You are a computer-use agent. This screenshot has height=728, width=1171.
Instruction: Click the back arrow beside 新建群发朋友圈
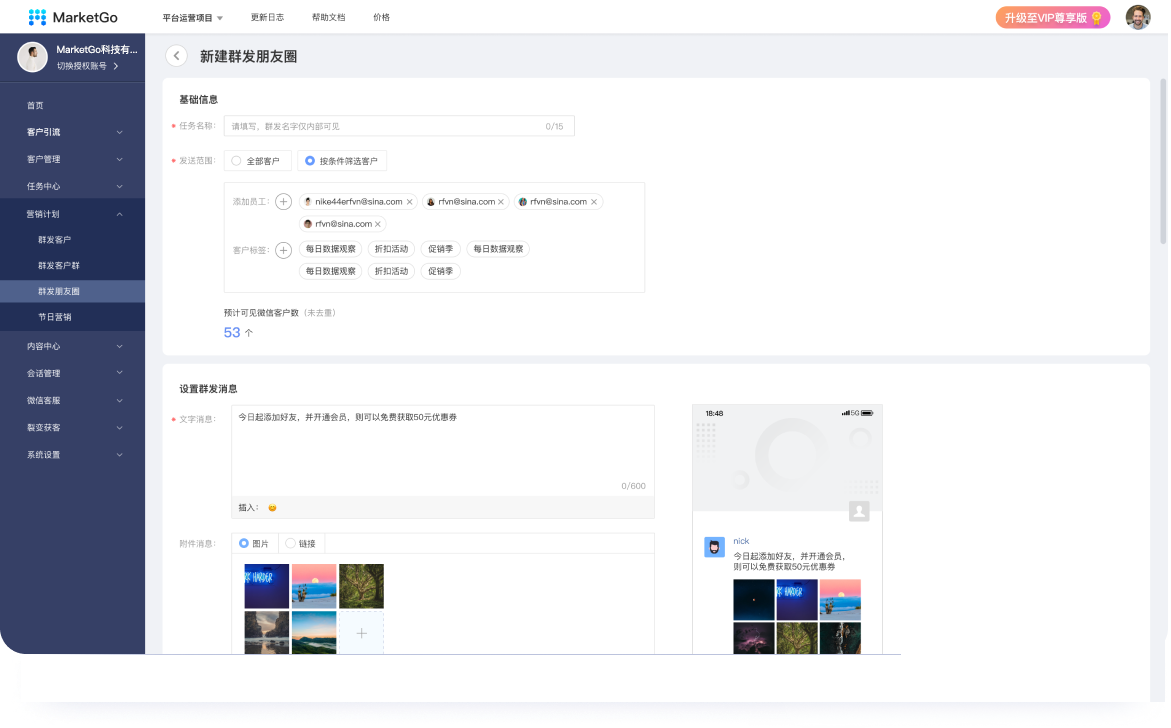click(177, 57)
